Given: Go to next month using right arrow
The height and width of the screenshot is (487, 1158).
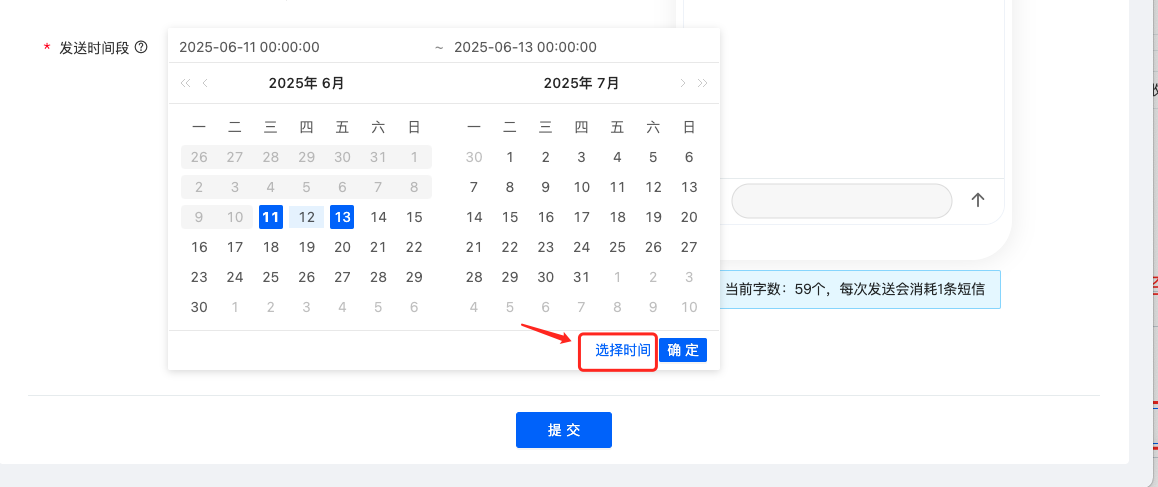Looking at the screenshot, I should [682, 83].
